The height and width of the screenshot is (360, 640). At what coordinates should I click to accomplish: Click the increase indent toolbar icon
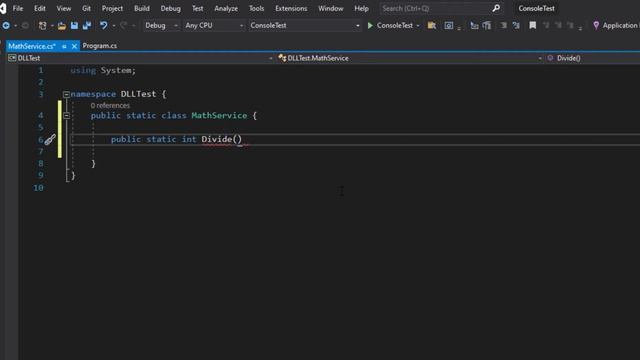coord(516,25)
